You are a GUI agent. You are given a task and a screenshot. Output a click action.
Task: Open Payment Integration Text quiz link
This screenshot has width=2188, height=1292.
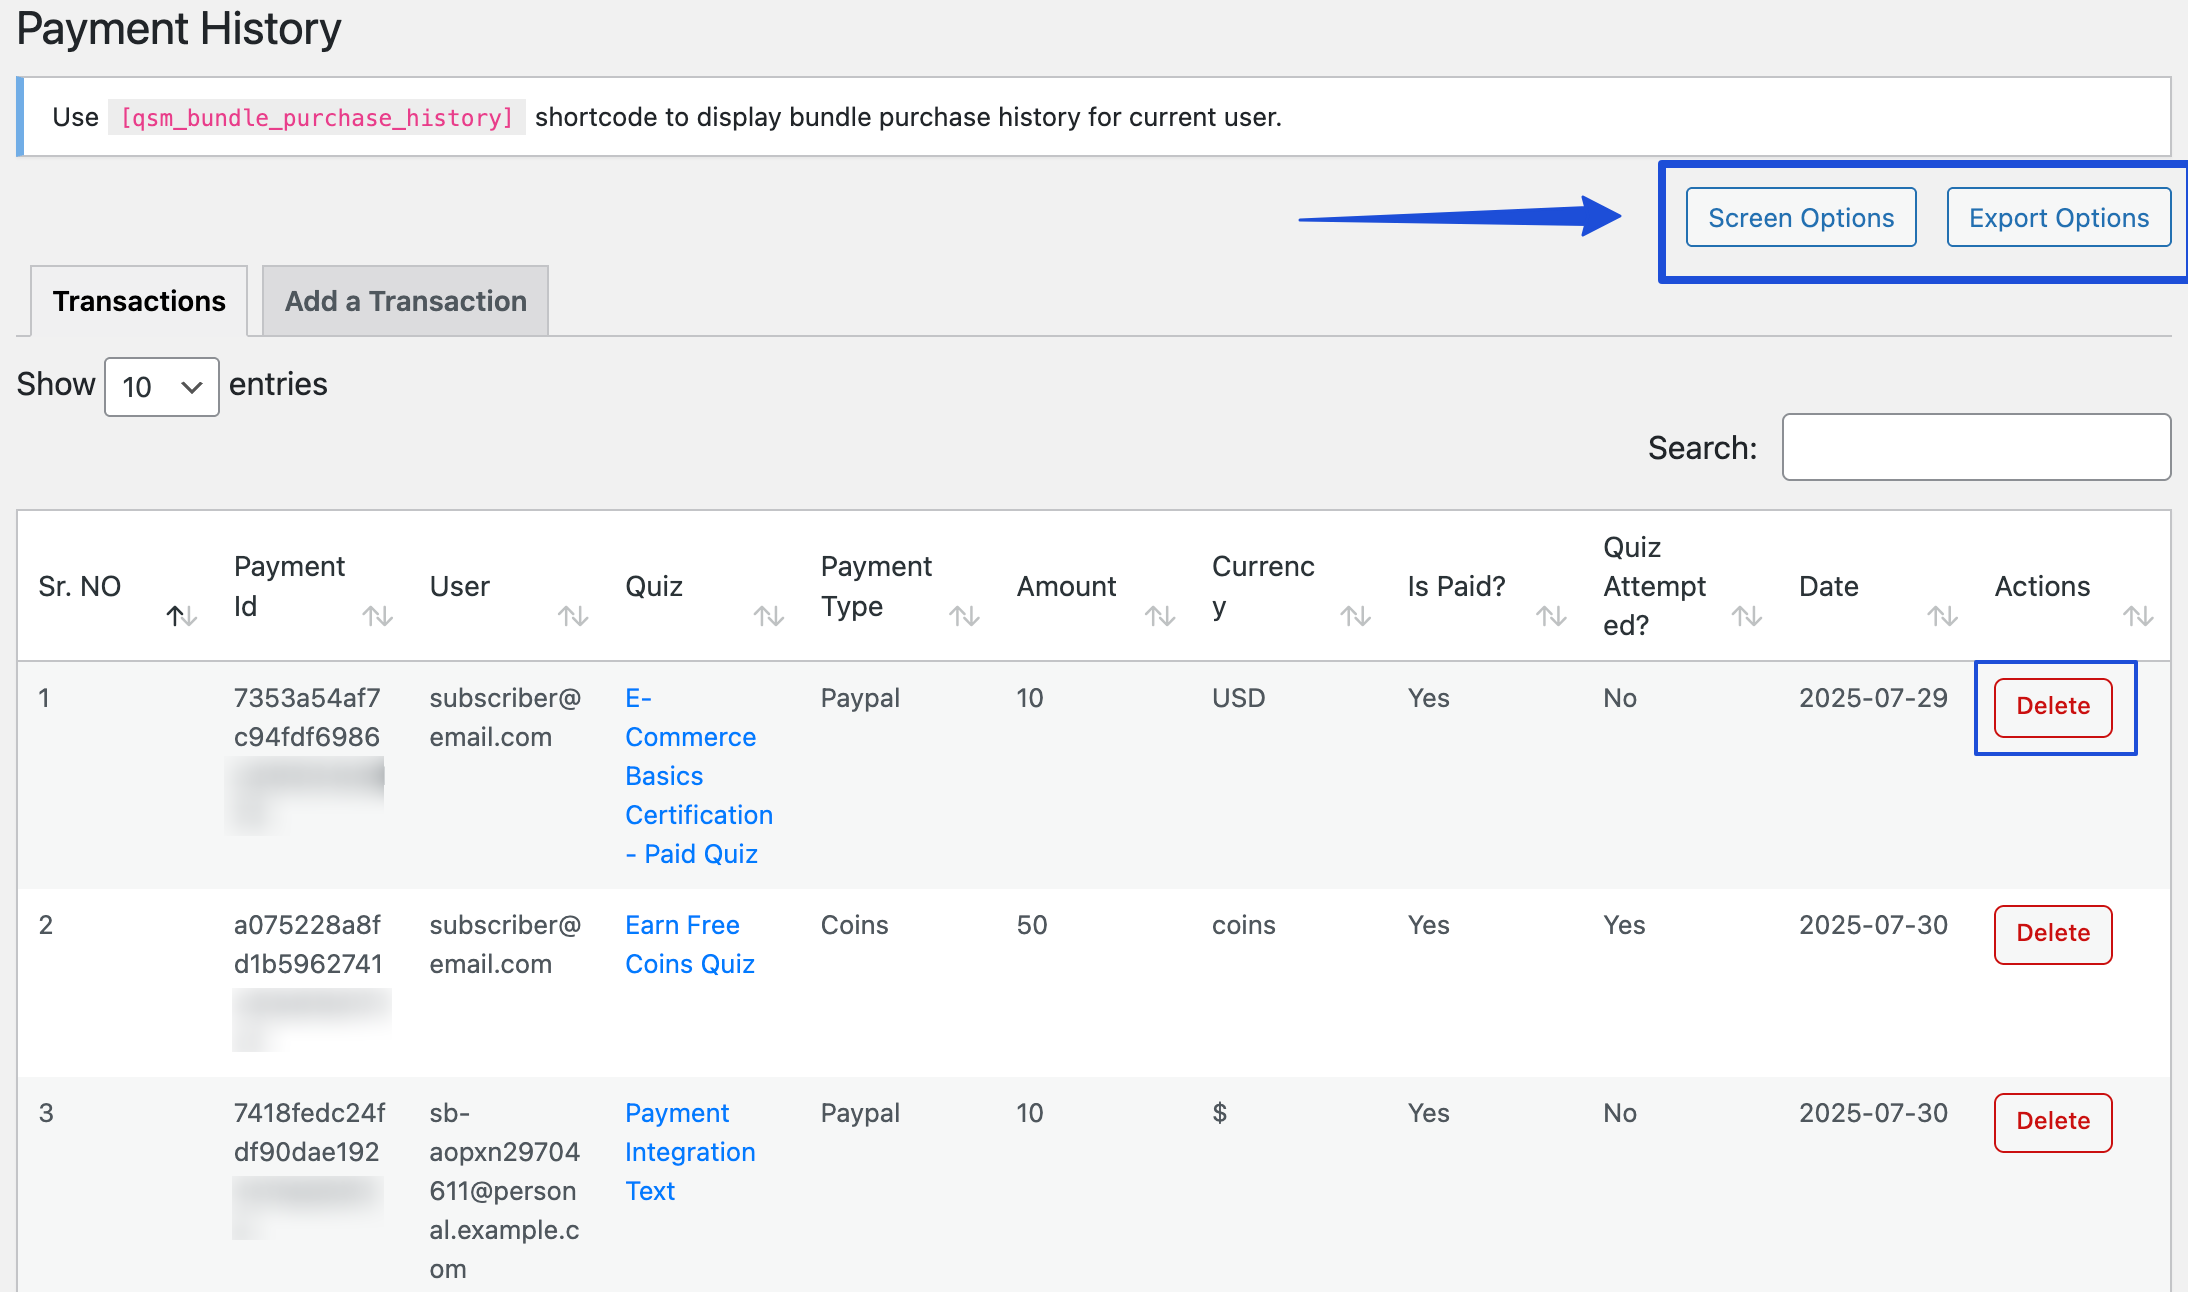tap(689, 1152)
